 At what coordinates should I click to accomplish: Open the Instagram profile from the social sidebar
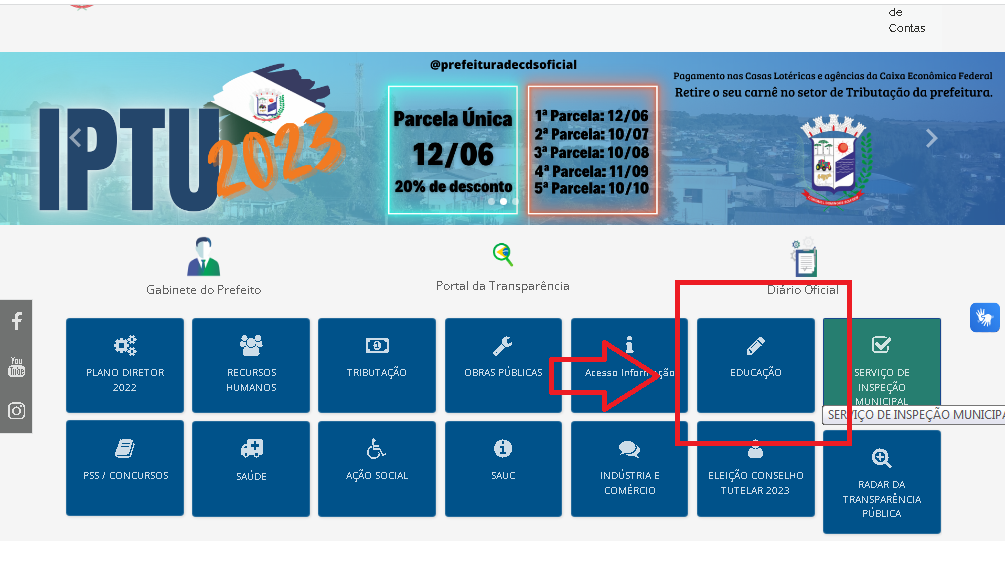[x=16, y=411]
